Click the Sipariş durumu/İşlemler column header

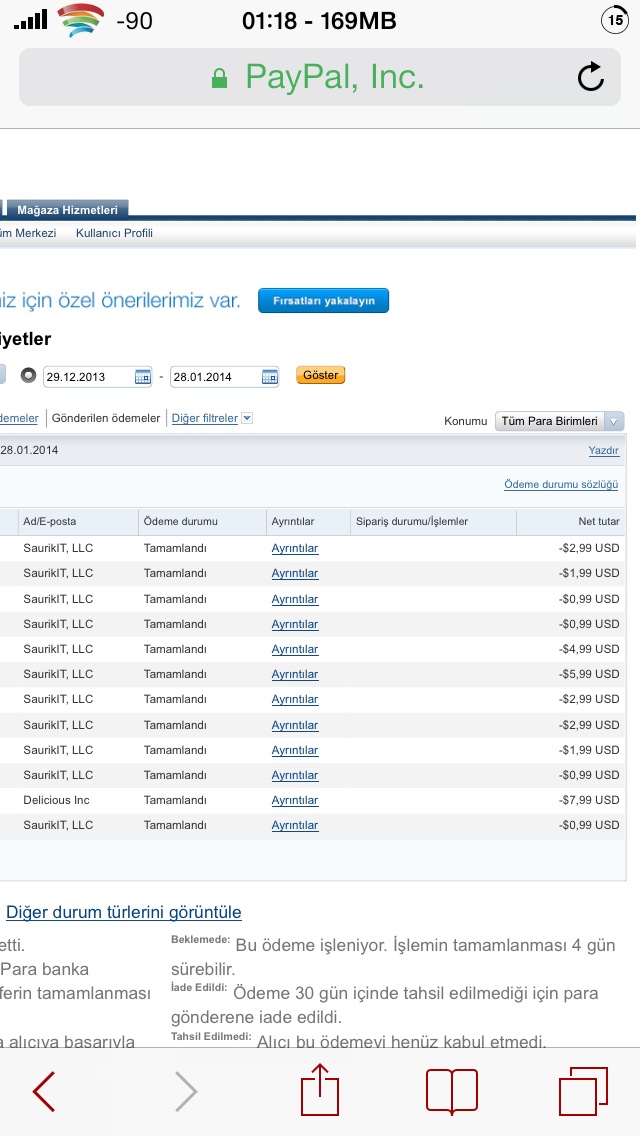pyautogui.click(x=412, y=521)
